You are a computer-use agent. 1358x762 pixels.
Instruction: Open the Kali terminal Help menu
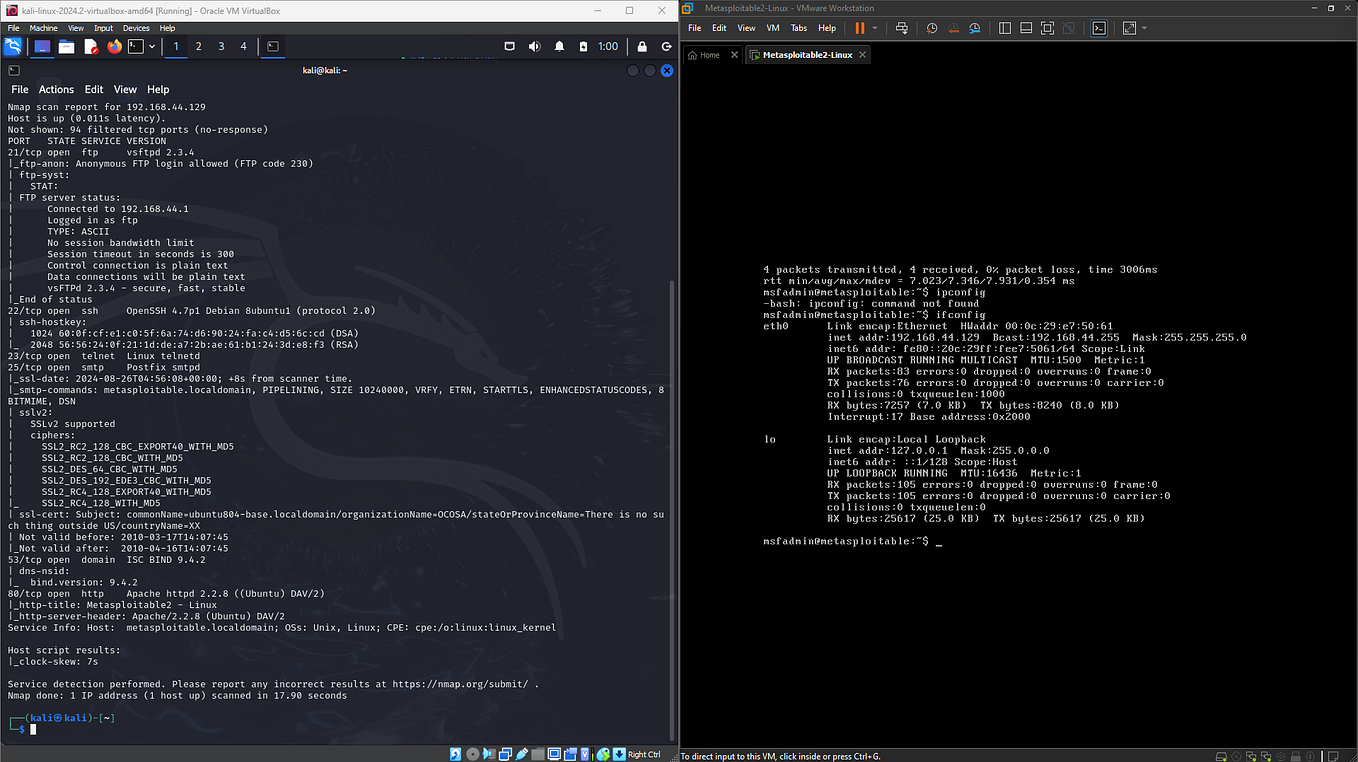pyautogui.click(x=158, y=90)
